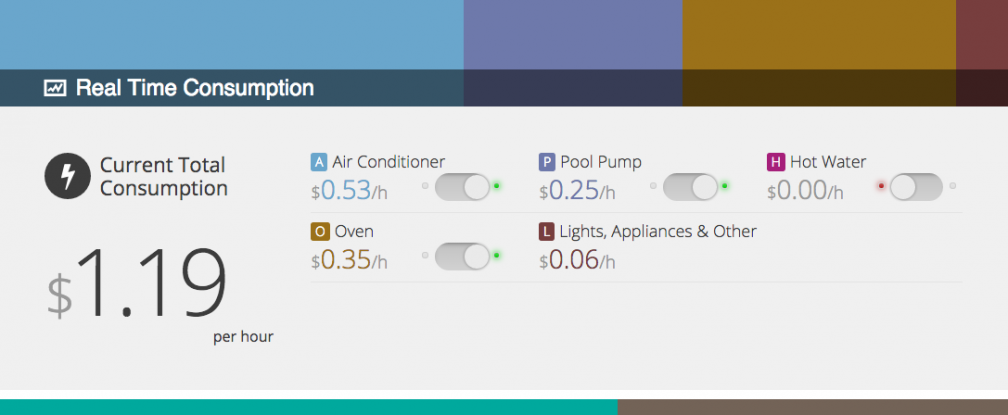Click the blue A Air Conditioner badge
Screen dimensions: 1008x415
pyautogui.click(x=319, y=161)
